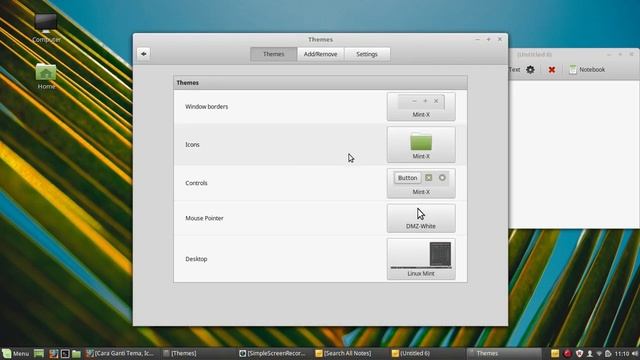Click the 11:10 panel clock

[622, 353]
